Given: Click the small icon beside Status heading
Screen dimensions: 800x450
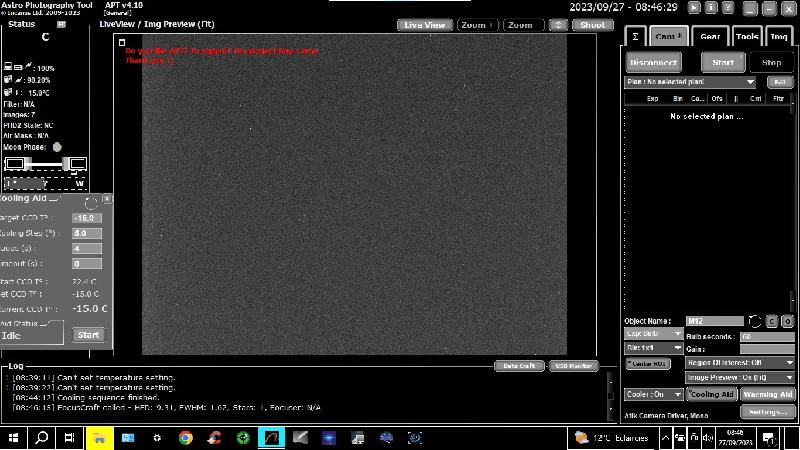Looking at the screenshot, I should (61, 24).
